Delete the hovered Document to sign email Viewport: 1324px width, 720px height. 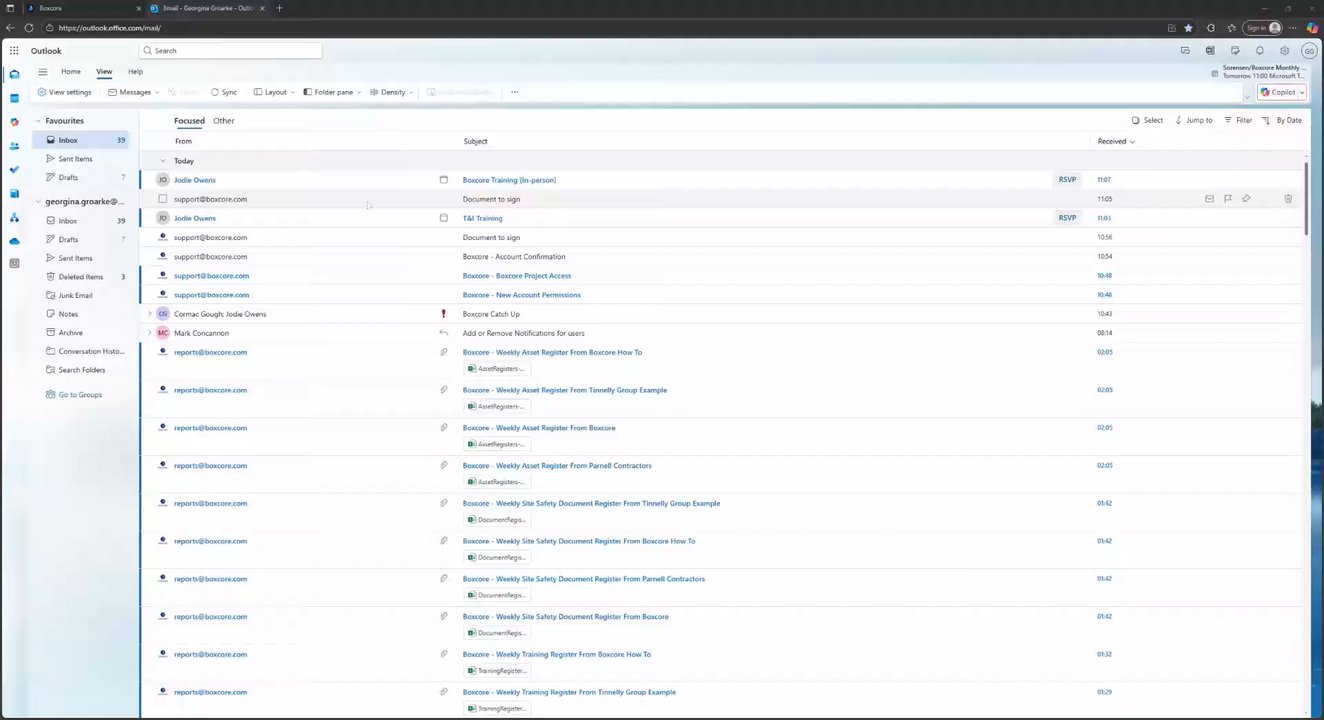click(1288, 199)
